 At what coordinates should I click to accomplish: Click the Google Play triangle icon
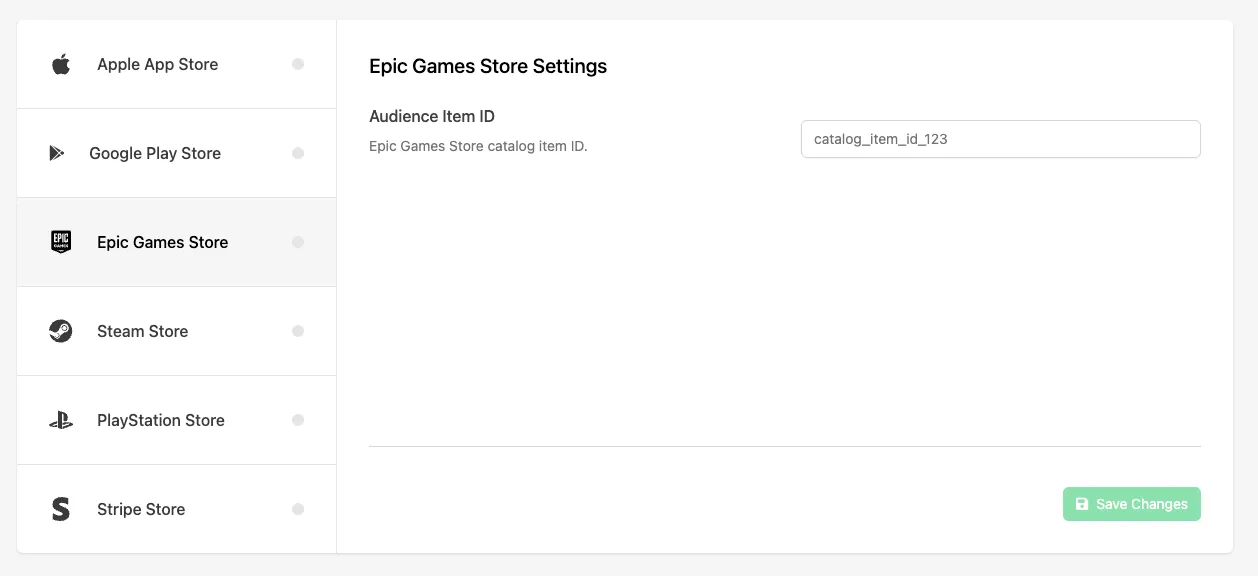(x=57, y=153)
